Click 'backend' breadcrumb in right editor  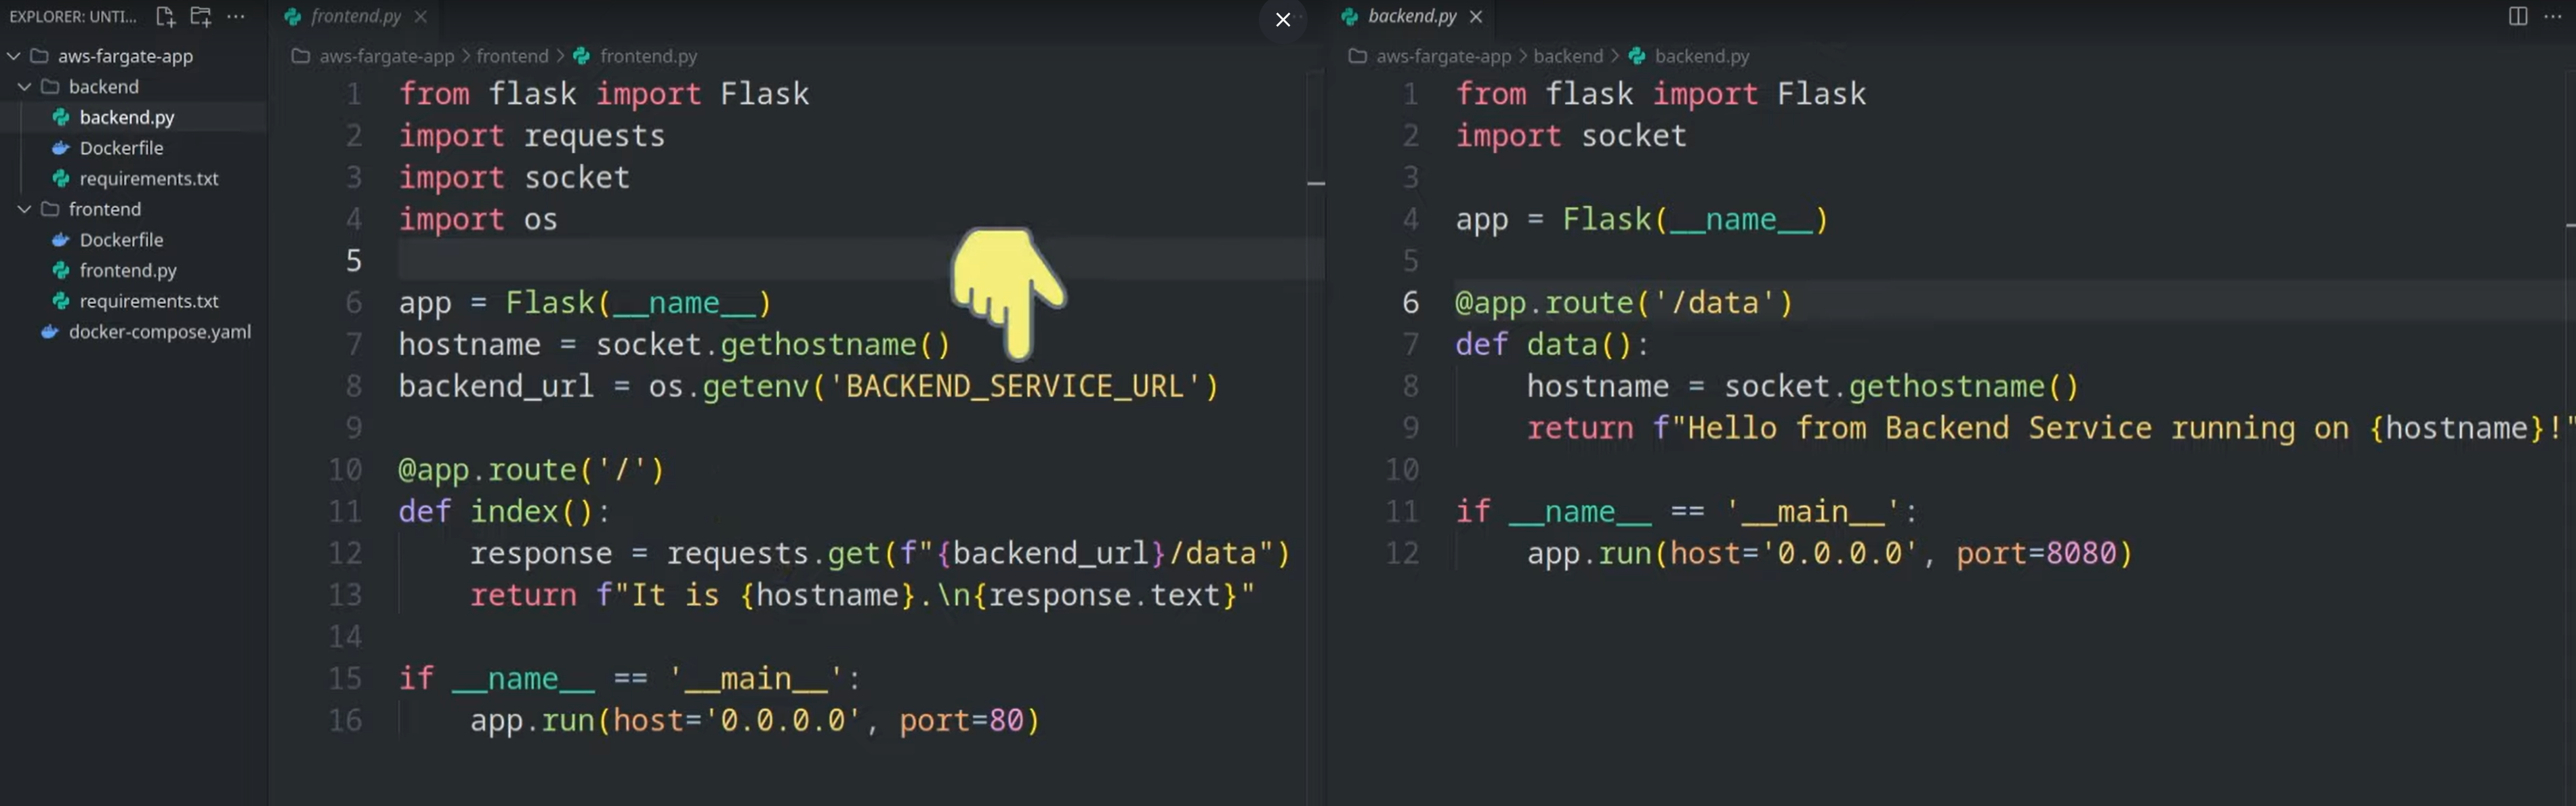(x=1567, y=56)
